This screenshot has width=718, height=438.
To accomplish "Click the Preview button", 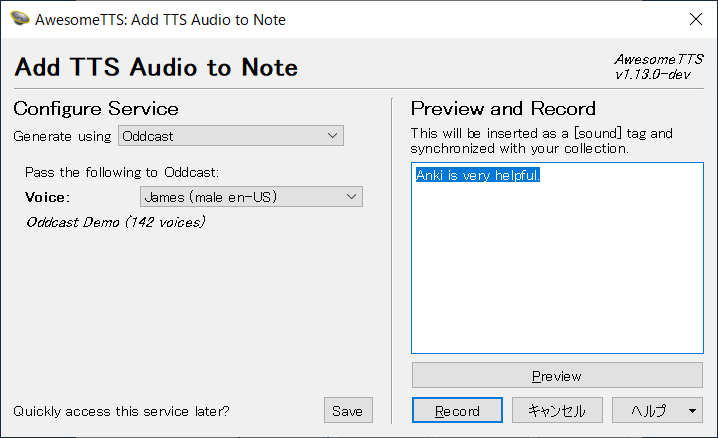I will pos(557,376).
